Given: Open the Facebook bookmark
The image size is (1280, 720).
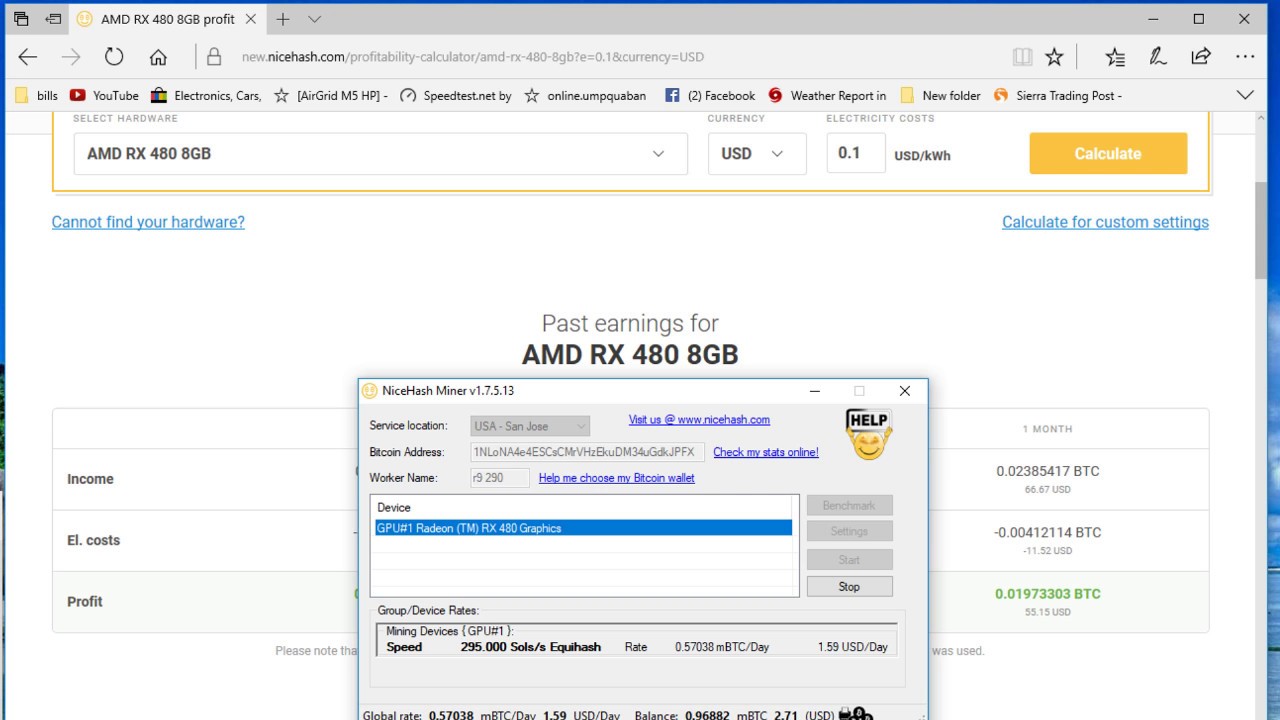Looking at the screenshot, I should pos(710,95).
